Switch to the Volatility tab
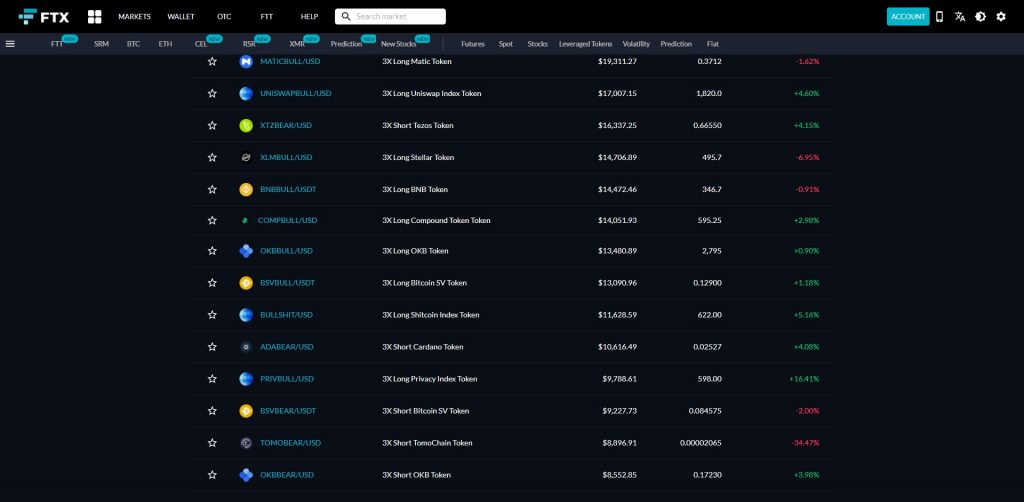Image resolution: width=1024 pixels, height=502 pixels. point(636,44)
